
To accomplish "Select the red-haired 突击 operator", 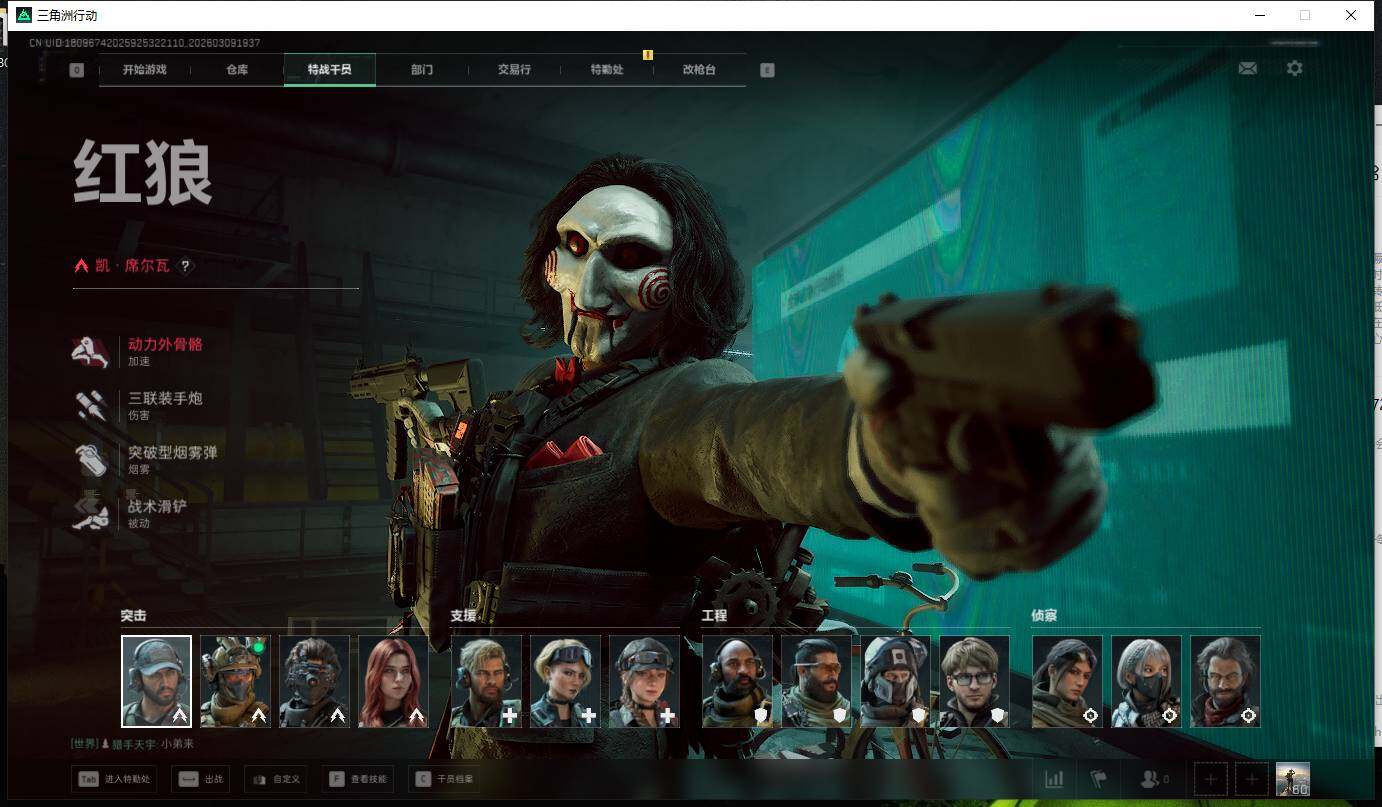I will (x=393, y=681).
